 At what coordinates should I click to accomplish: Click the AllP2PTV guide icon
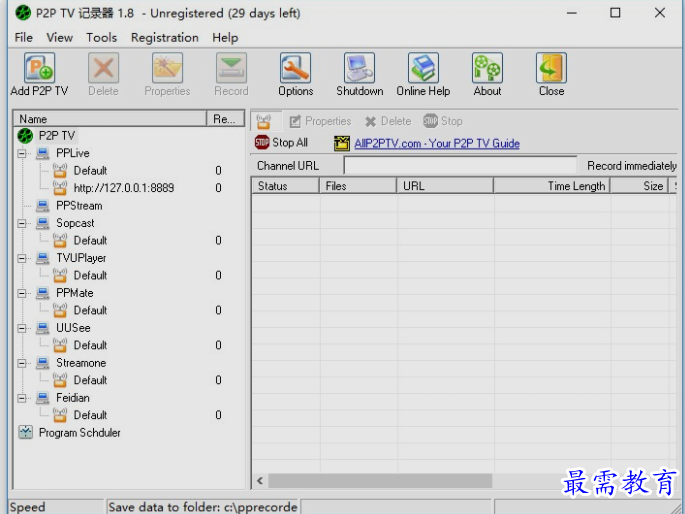(x=342, y=143)
